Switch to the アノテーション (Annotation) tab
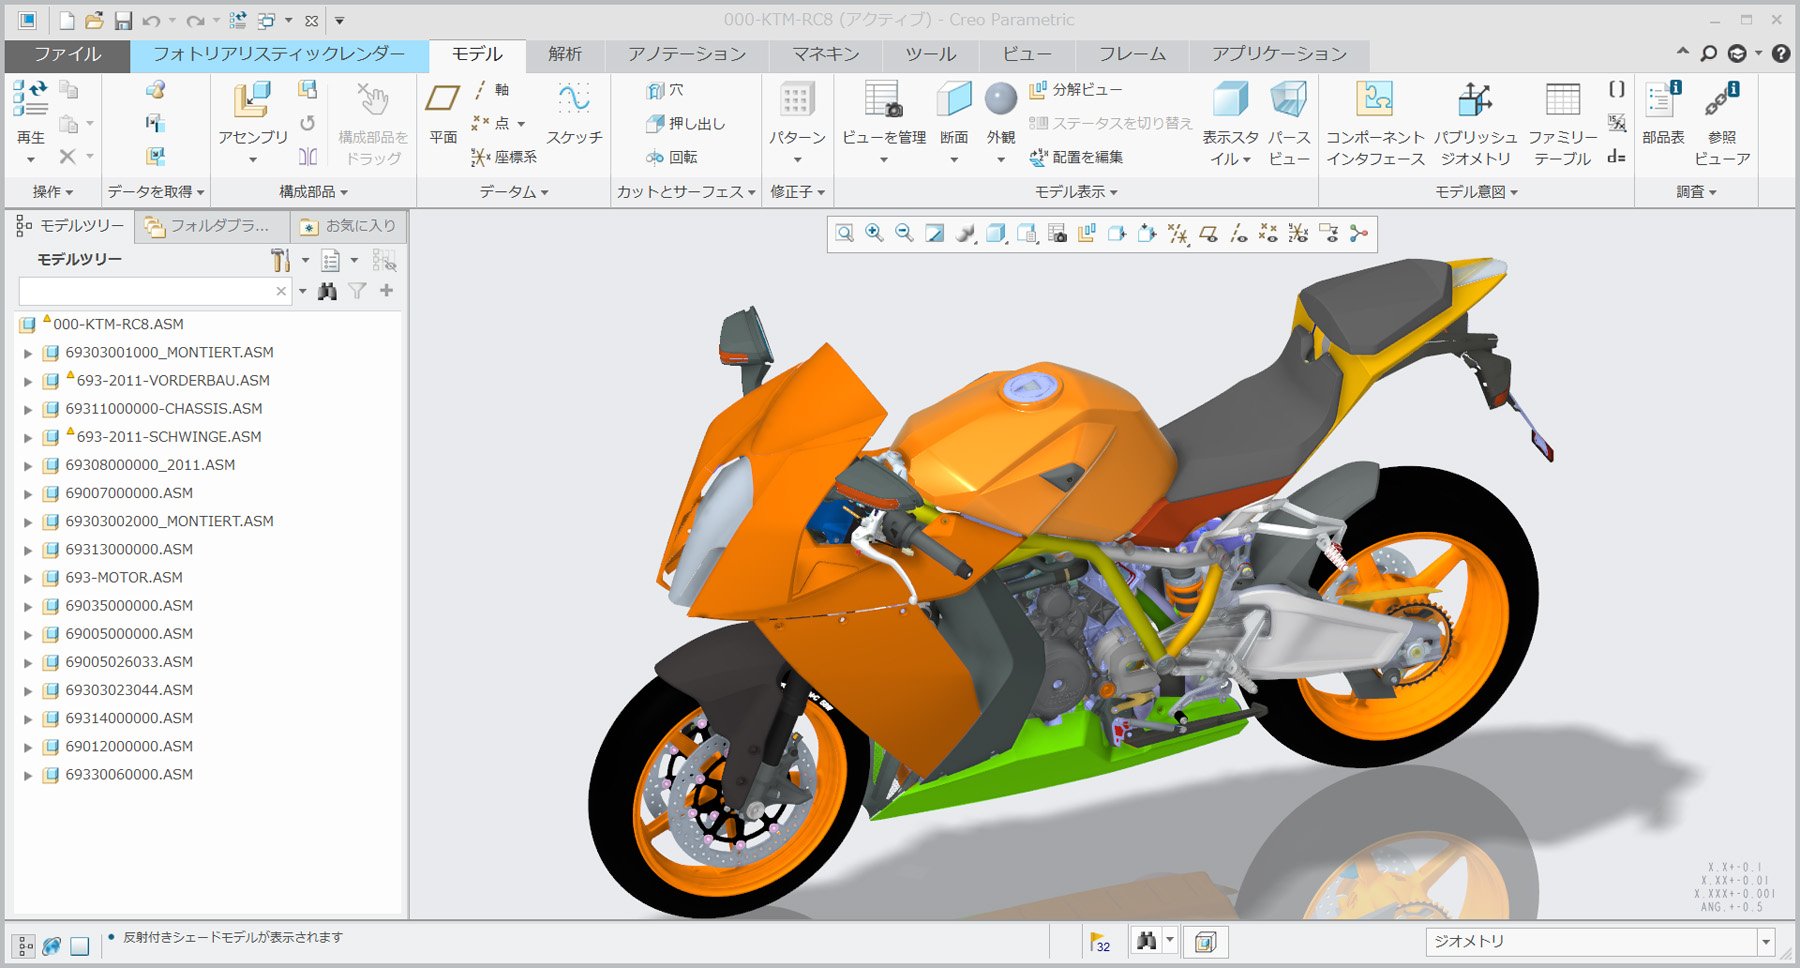The height and width of the screenshot is (968, 1800). pyautogui.click(x=687, y=55)
